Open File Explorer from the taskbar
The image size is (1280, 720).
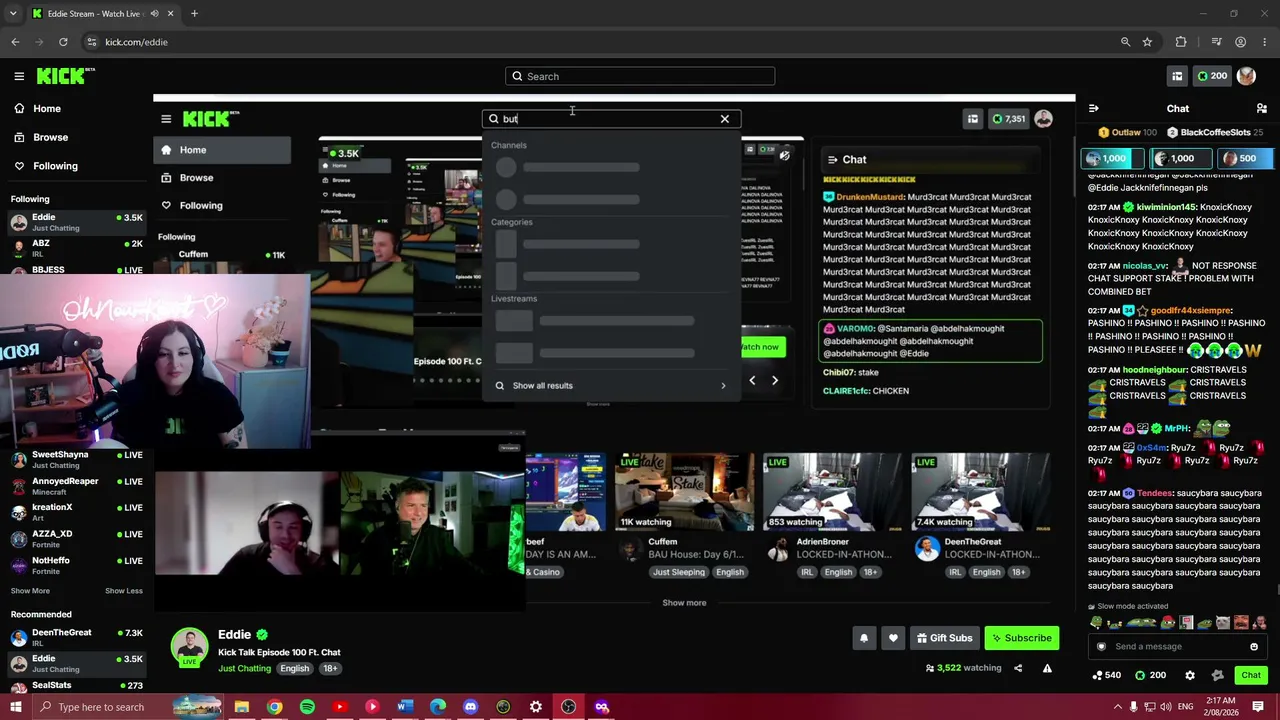coord(241,707)
